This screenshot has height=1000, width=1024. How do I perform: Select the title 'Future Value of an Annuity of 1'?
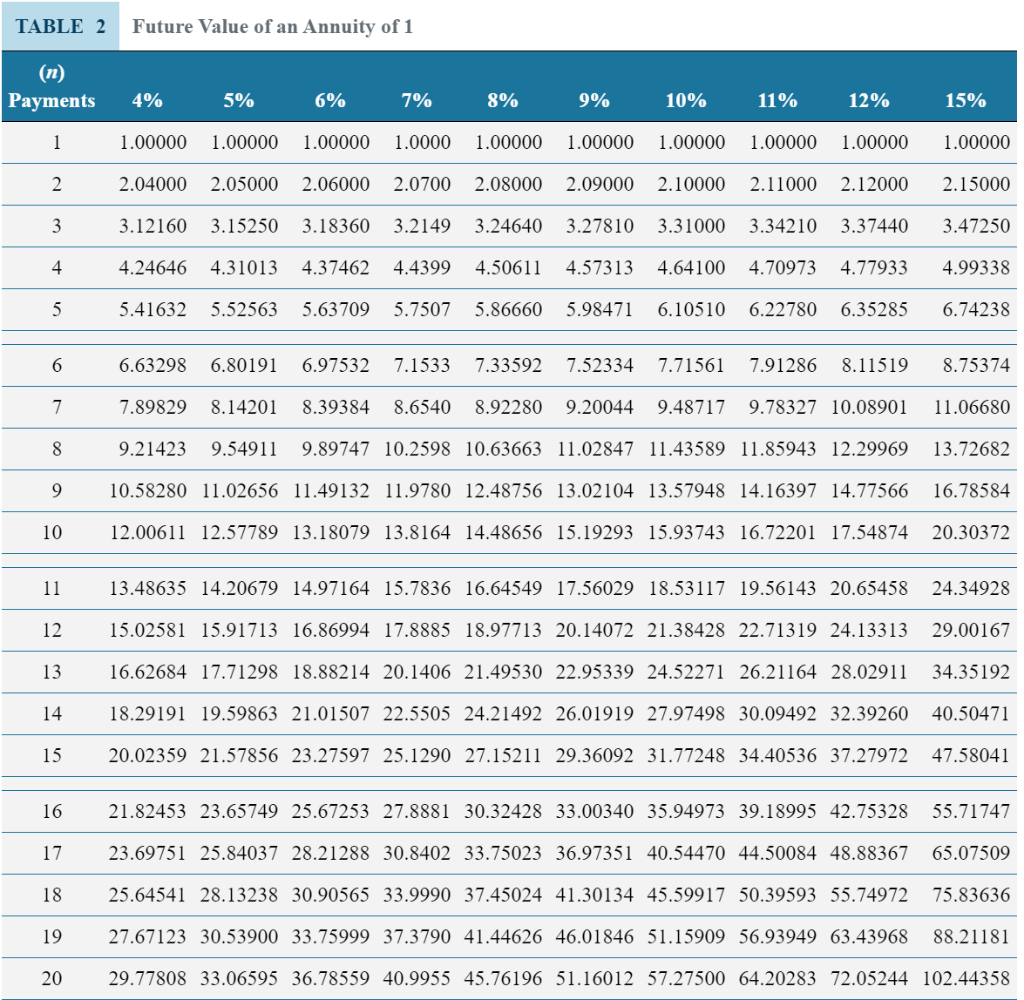(x=272, y=26)
